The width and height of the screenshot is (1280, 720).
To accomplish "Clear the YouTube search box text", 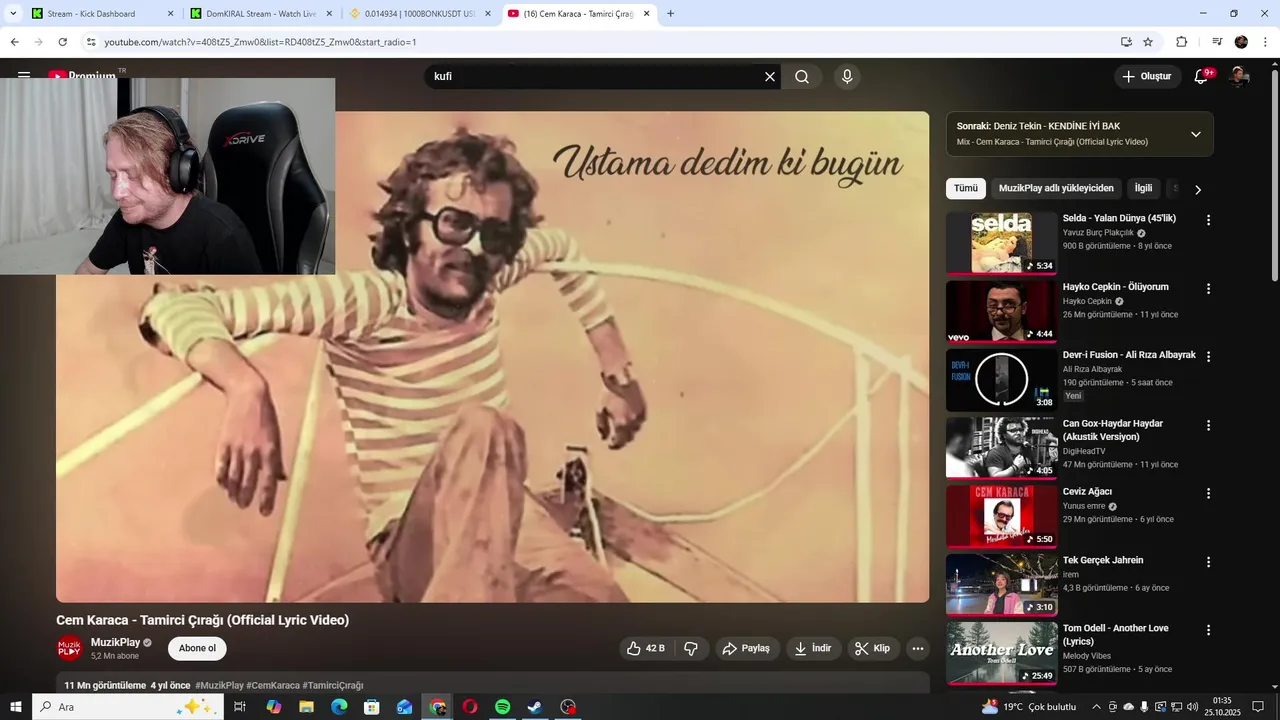I will coord(770,76).
